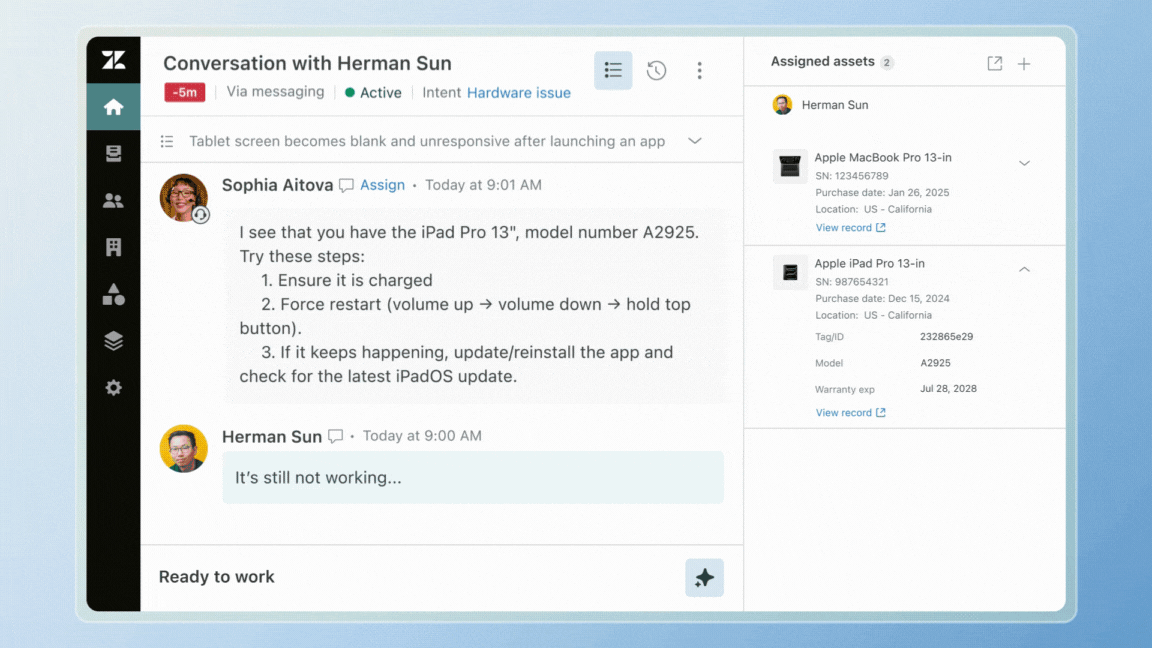1152x648 pixels.
Task: Open the Admin settings gear icon
Action: [x=113, y=388]
